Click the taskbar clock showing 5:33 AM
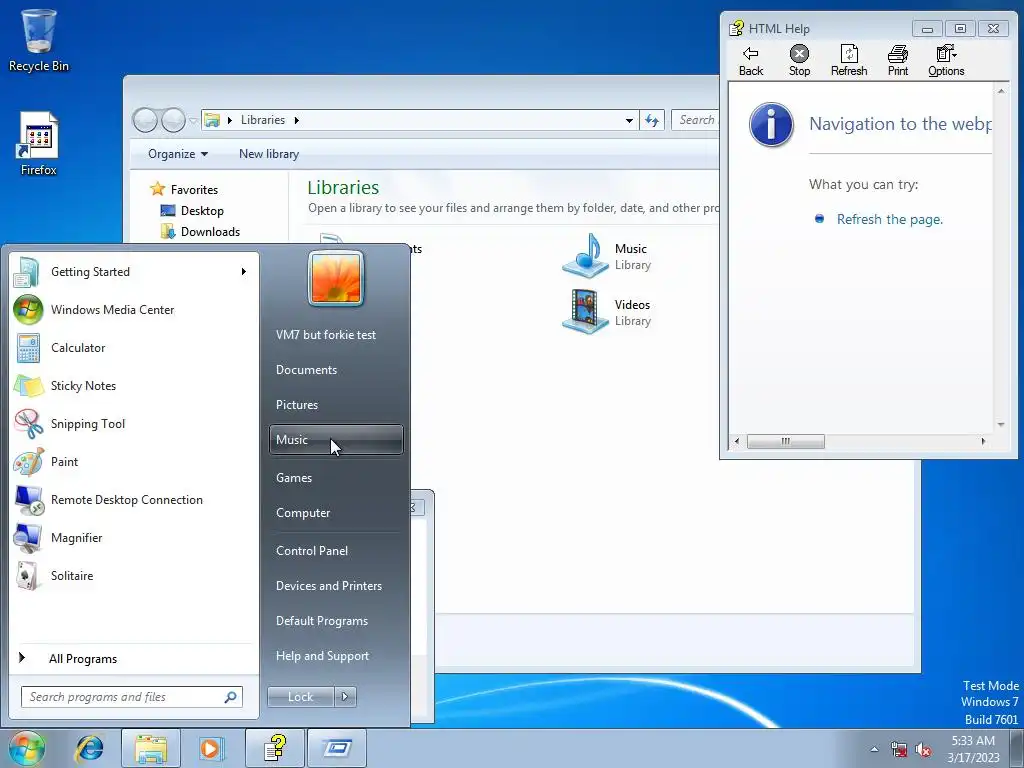Image resolution: width=1024 pixels, height=768 pixels. coord(973,749)
